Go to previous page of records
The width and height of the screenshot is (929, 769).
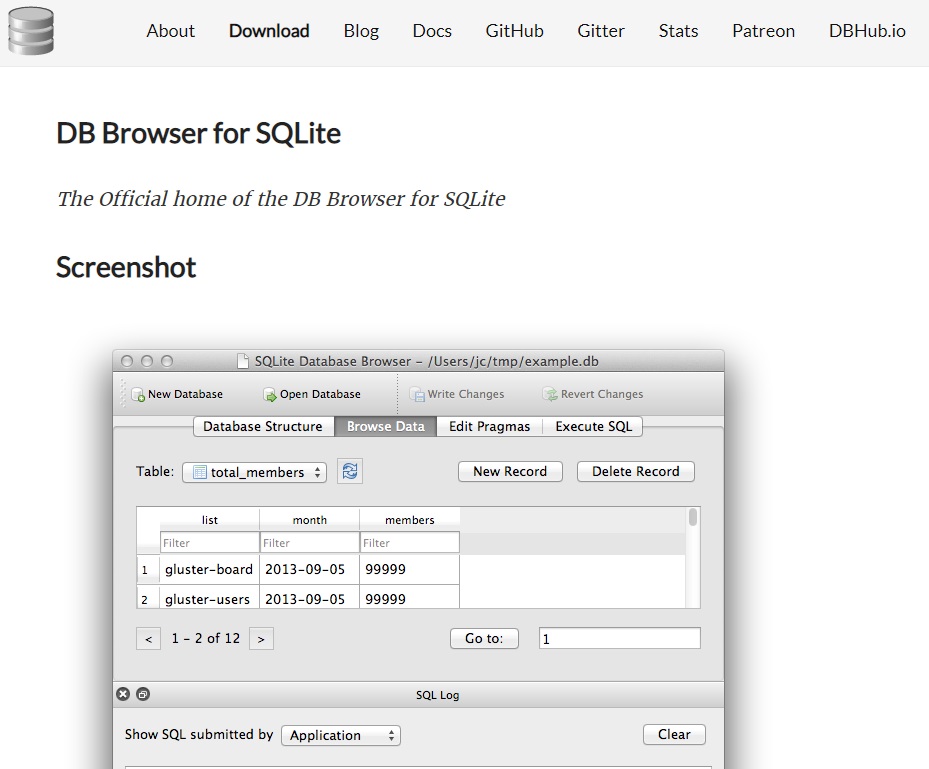pyautogui.click(x=148, y=639)
